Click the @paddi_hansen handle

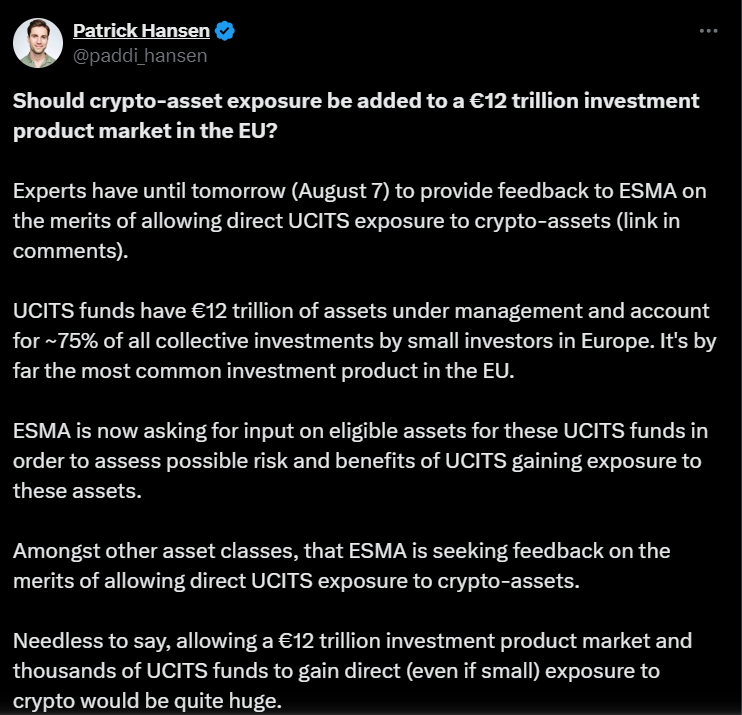click(x=140, y=56)
